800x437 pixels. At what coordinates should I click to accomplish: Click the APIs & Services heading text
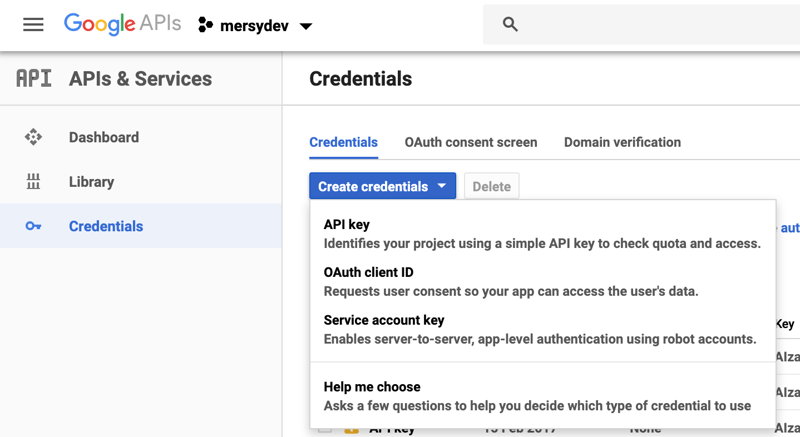point(140,79)
